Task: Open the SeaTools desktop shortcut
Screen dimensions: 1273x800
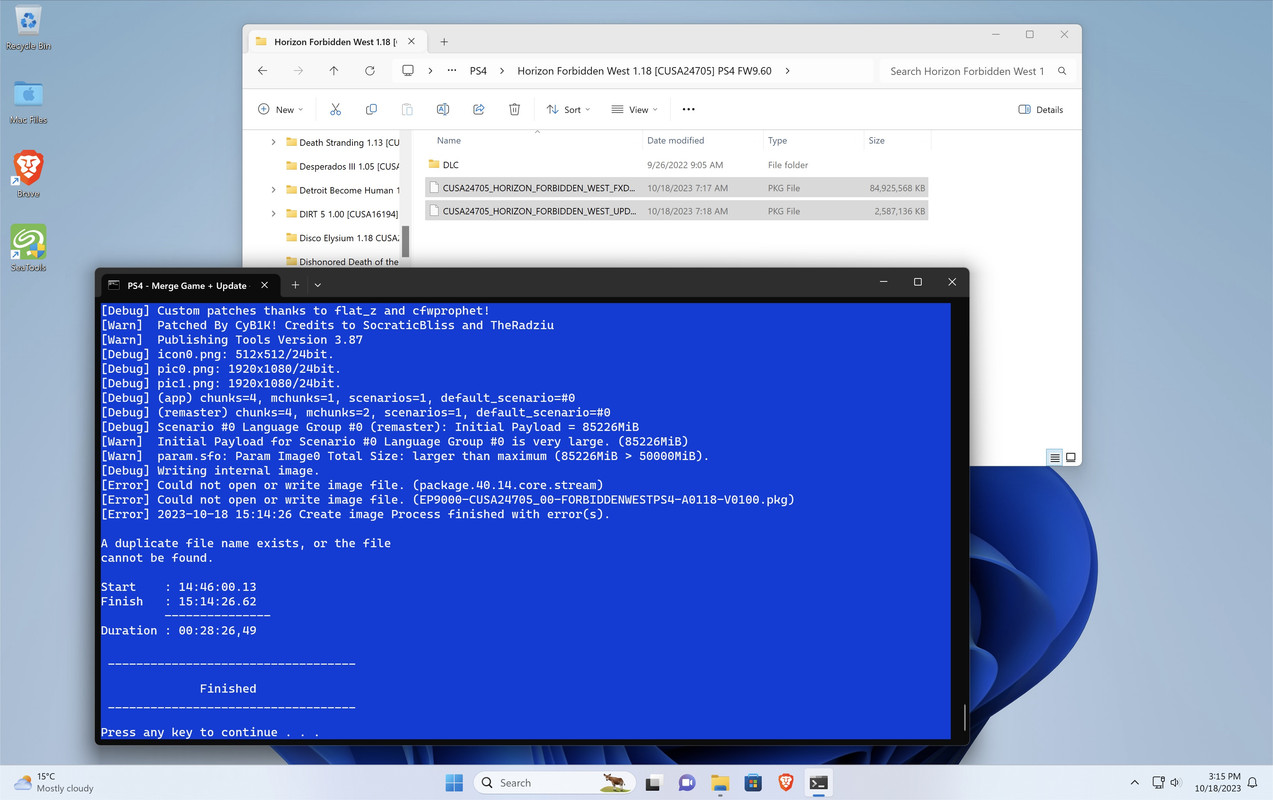Action: 28,247
